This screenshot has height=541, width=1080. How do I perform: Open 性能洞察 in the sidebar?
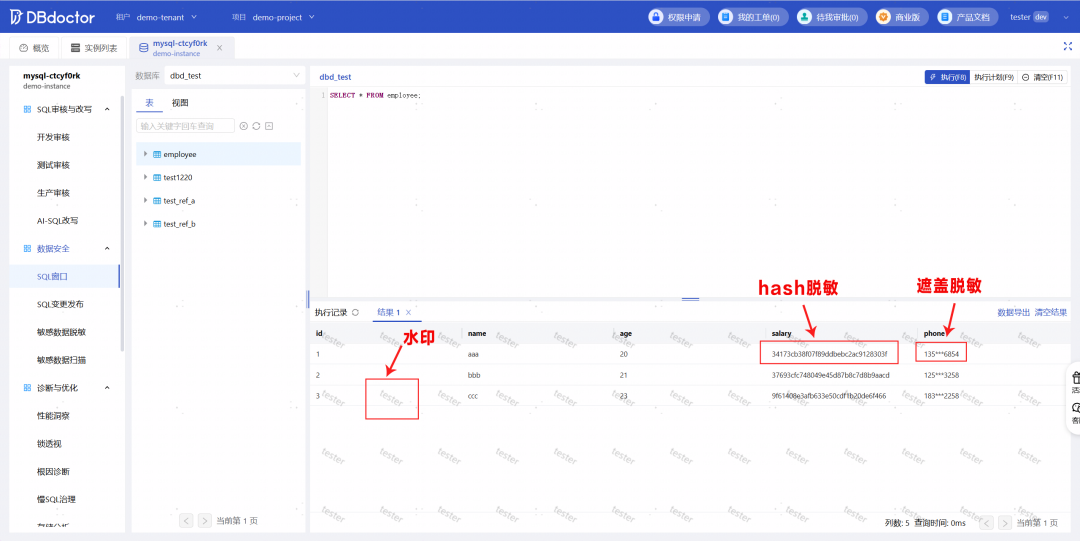pos(53,416)
